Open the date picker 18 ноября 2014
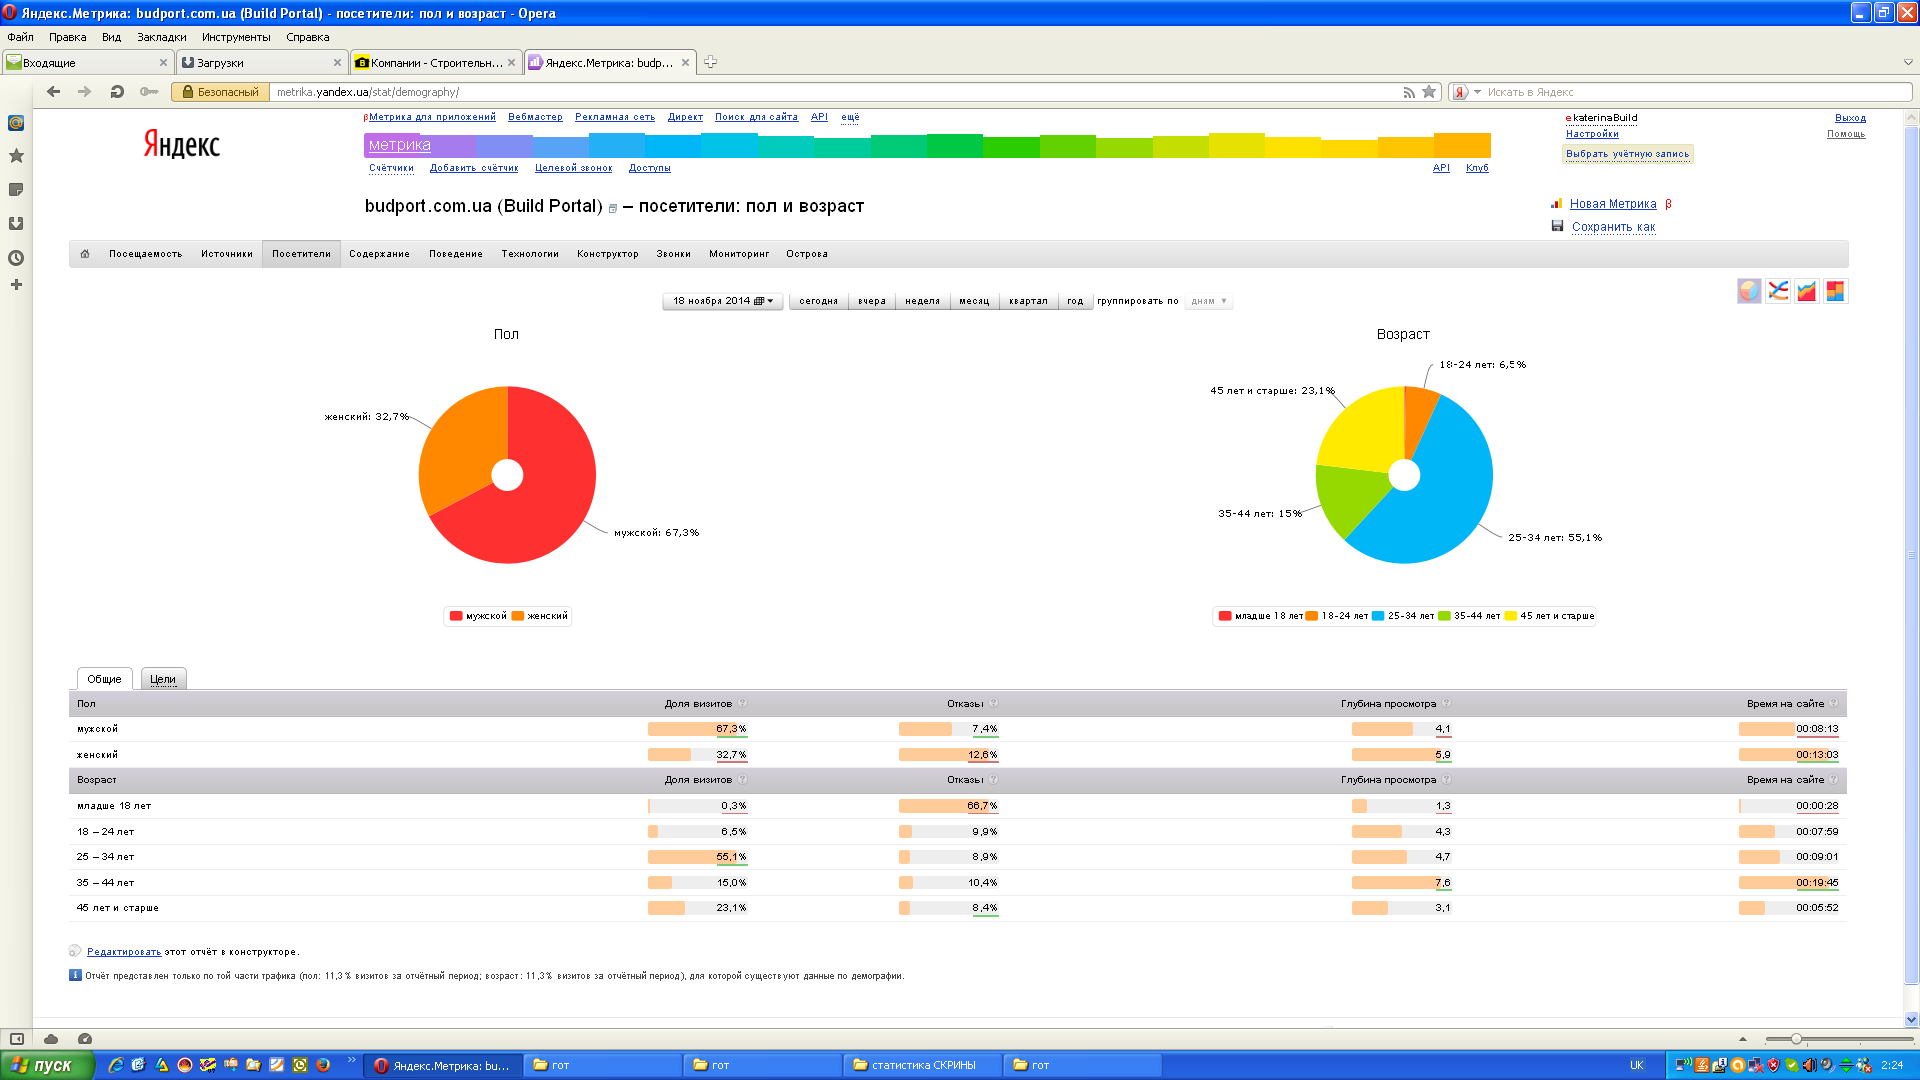1920x1080 pixels. (722, 301)
